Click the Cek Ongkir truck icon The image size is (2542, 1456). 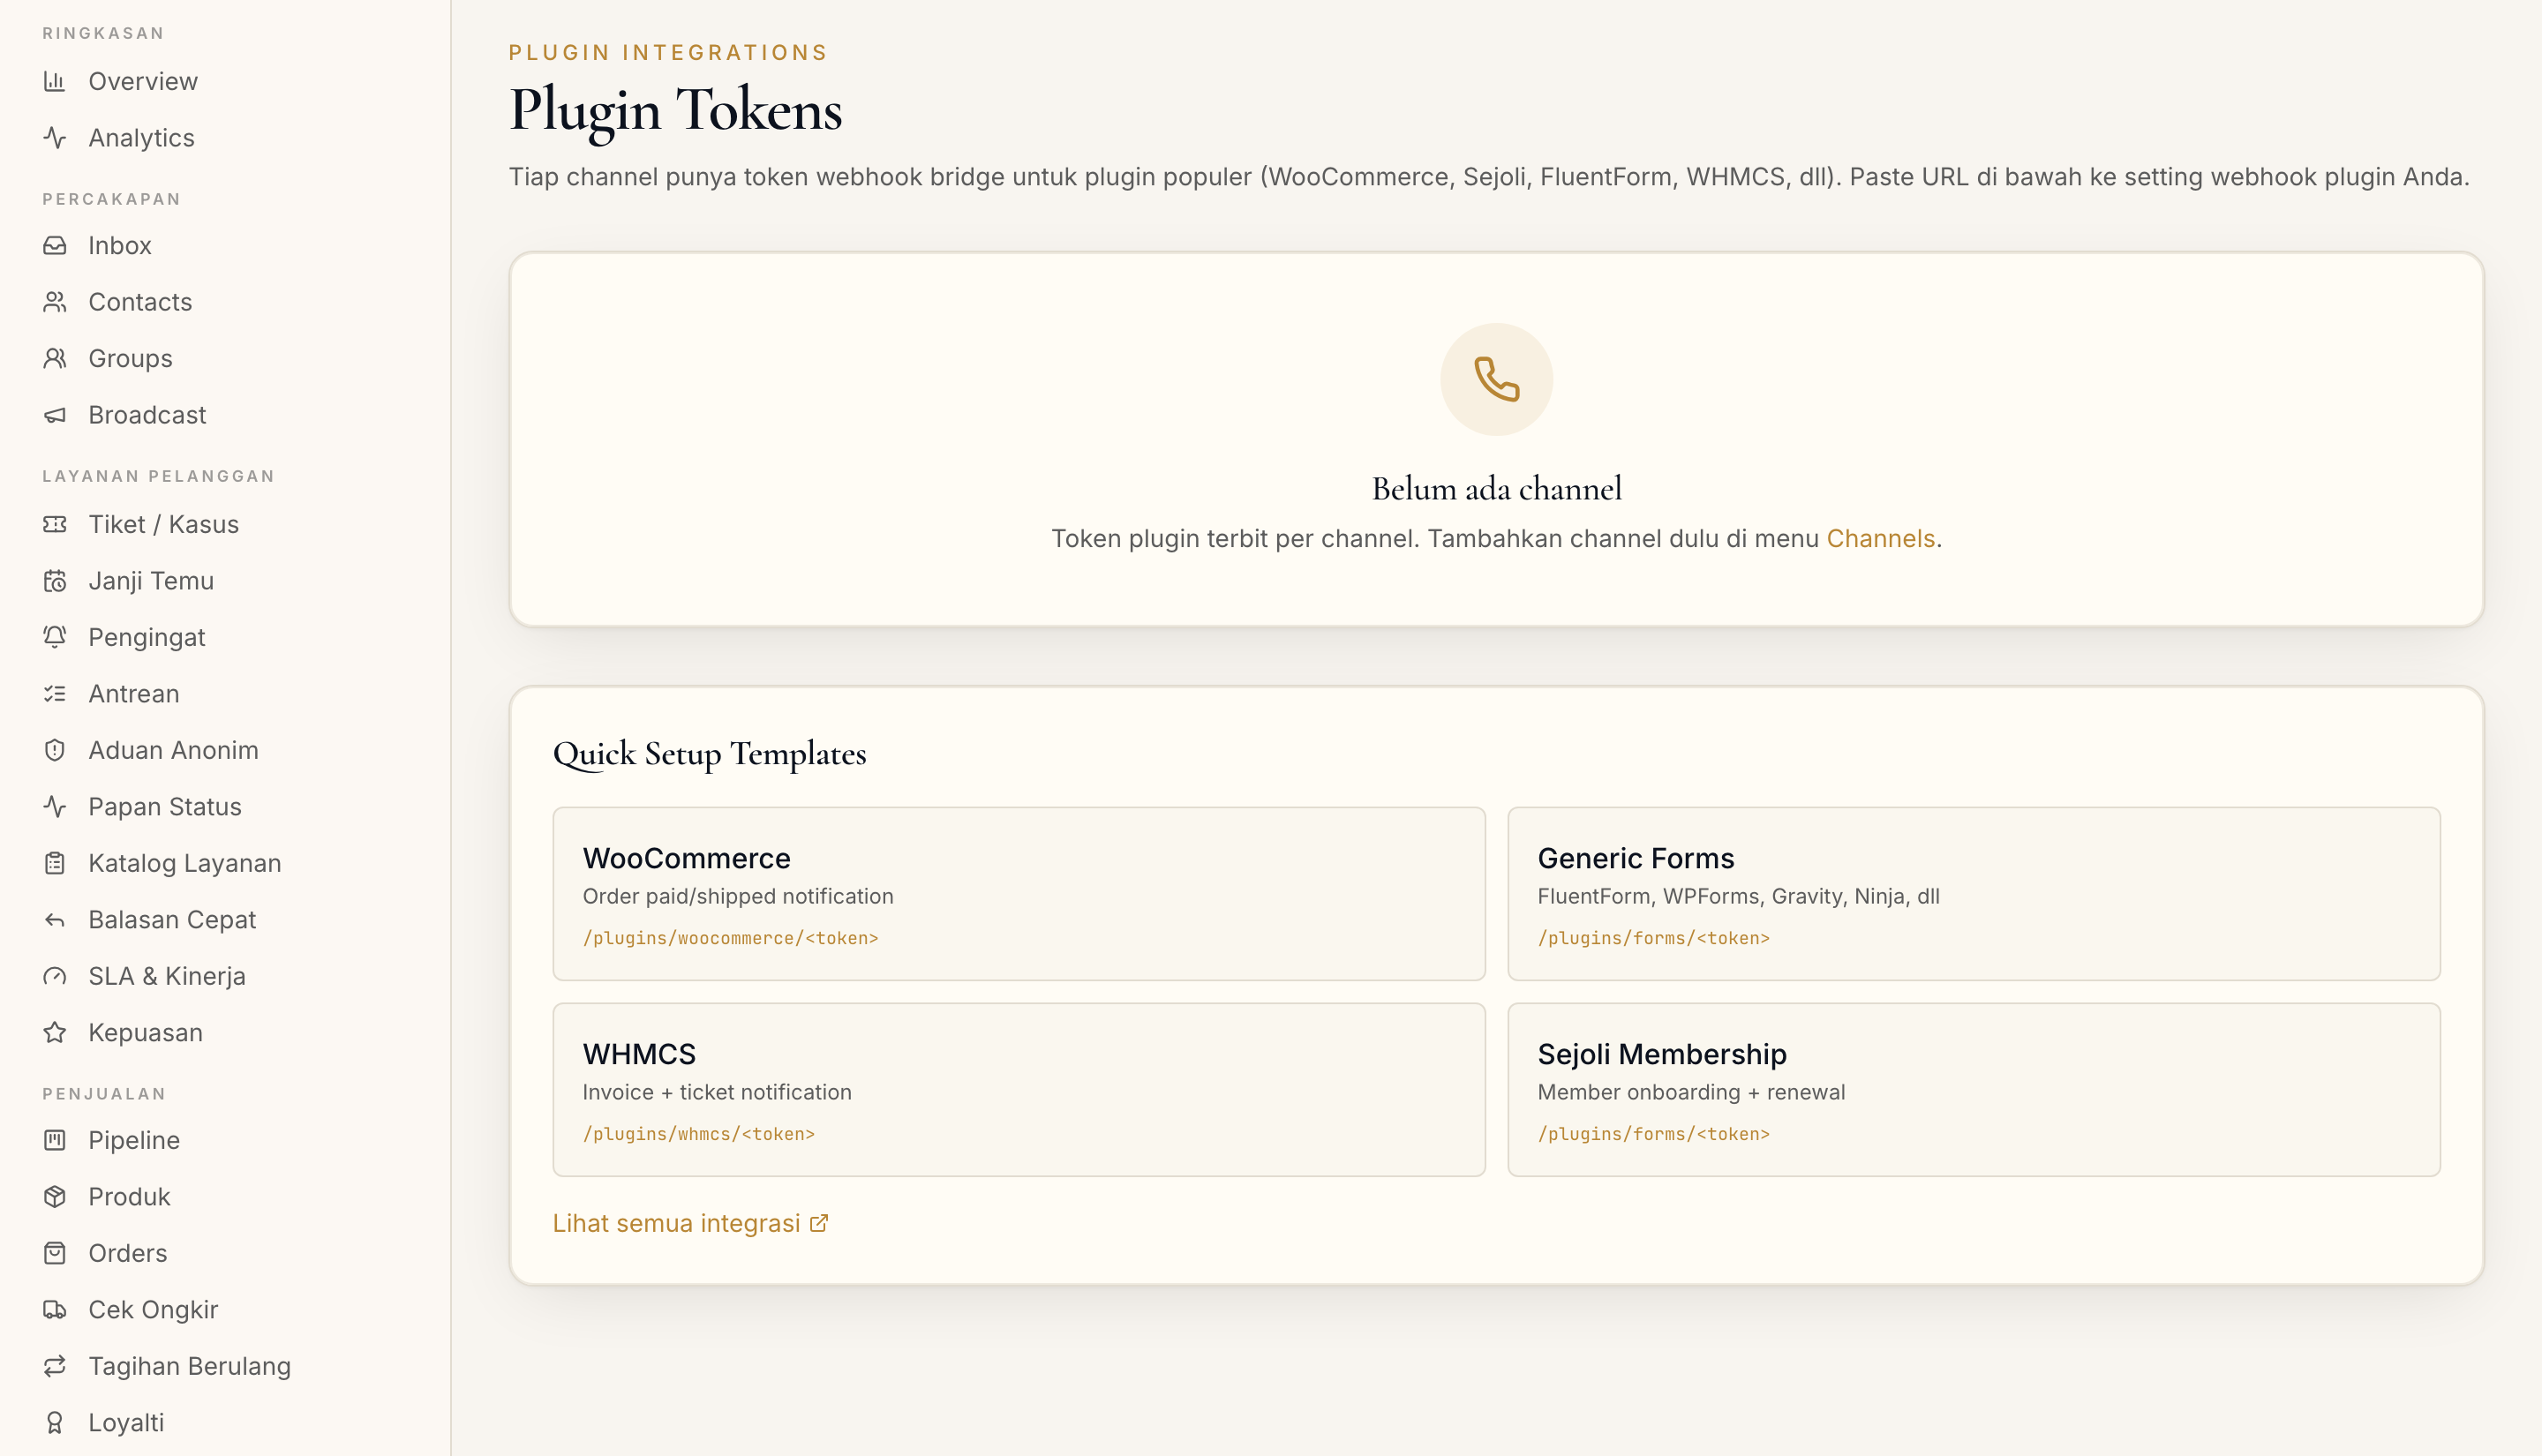click(x=55, y=1310)
